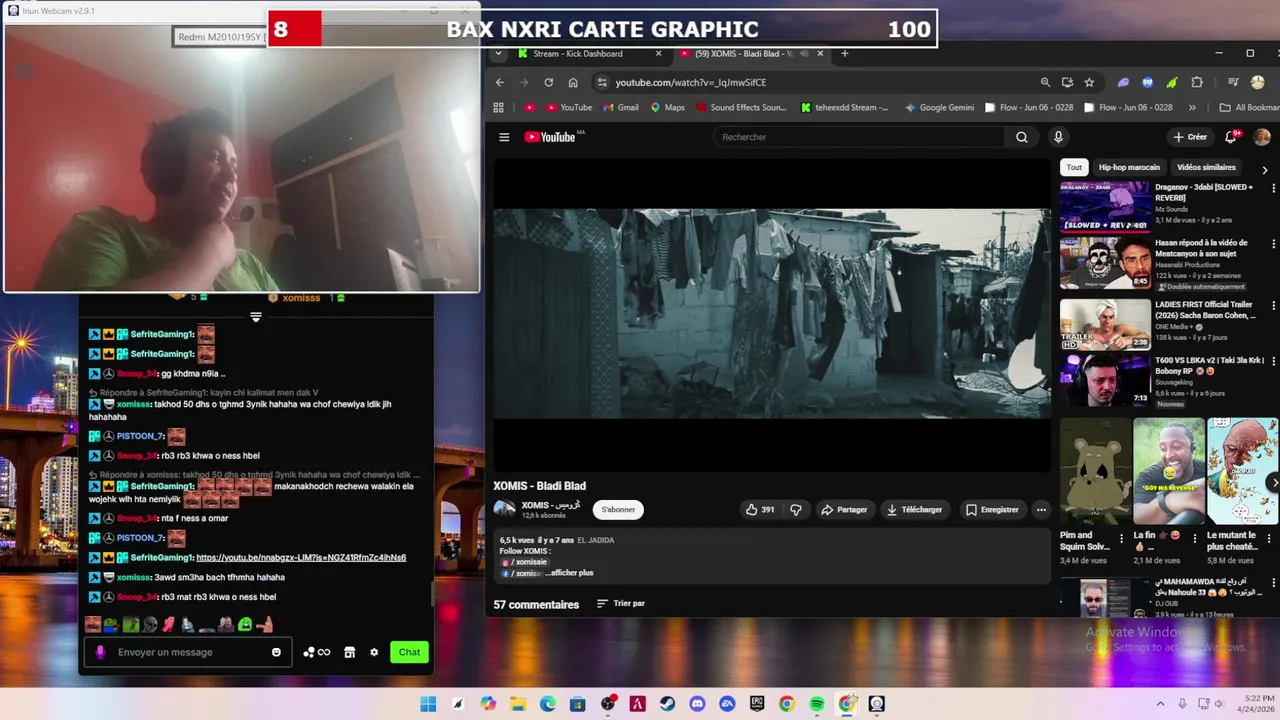Subscribe with the 'S'abonner' button

[x=618, y=510]
